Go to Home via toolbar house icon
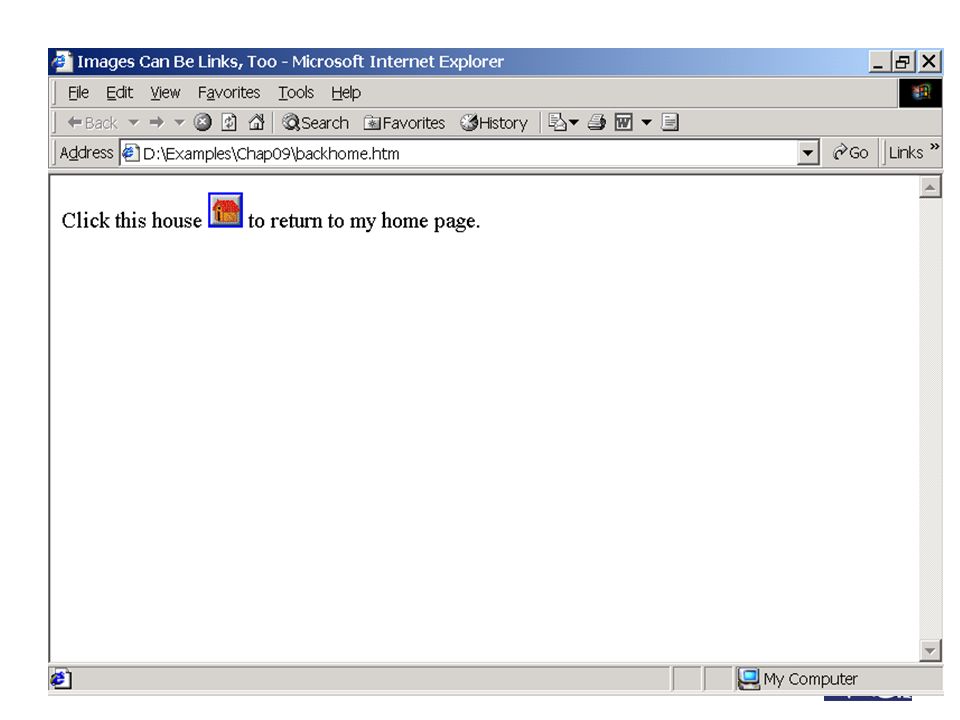 click(x=256, y=122)
